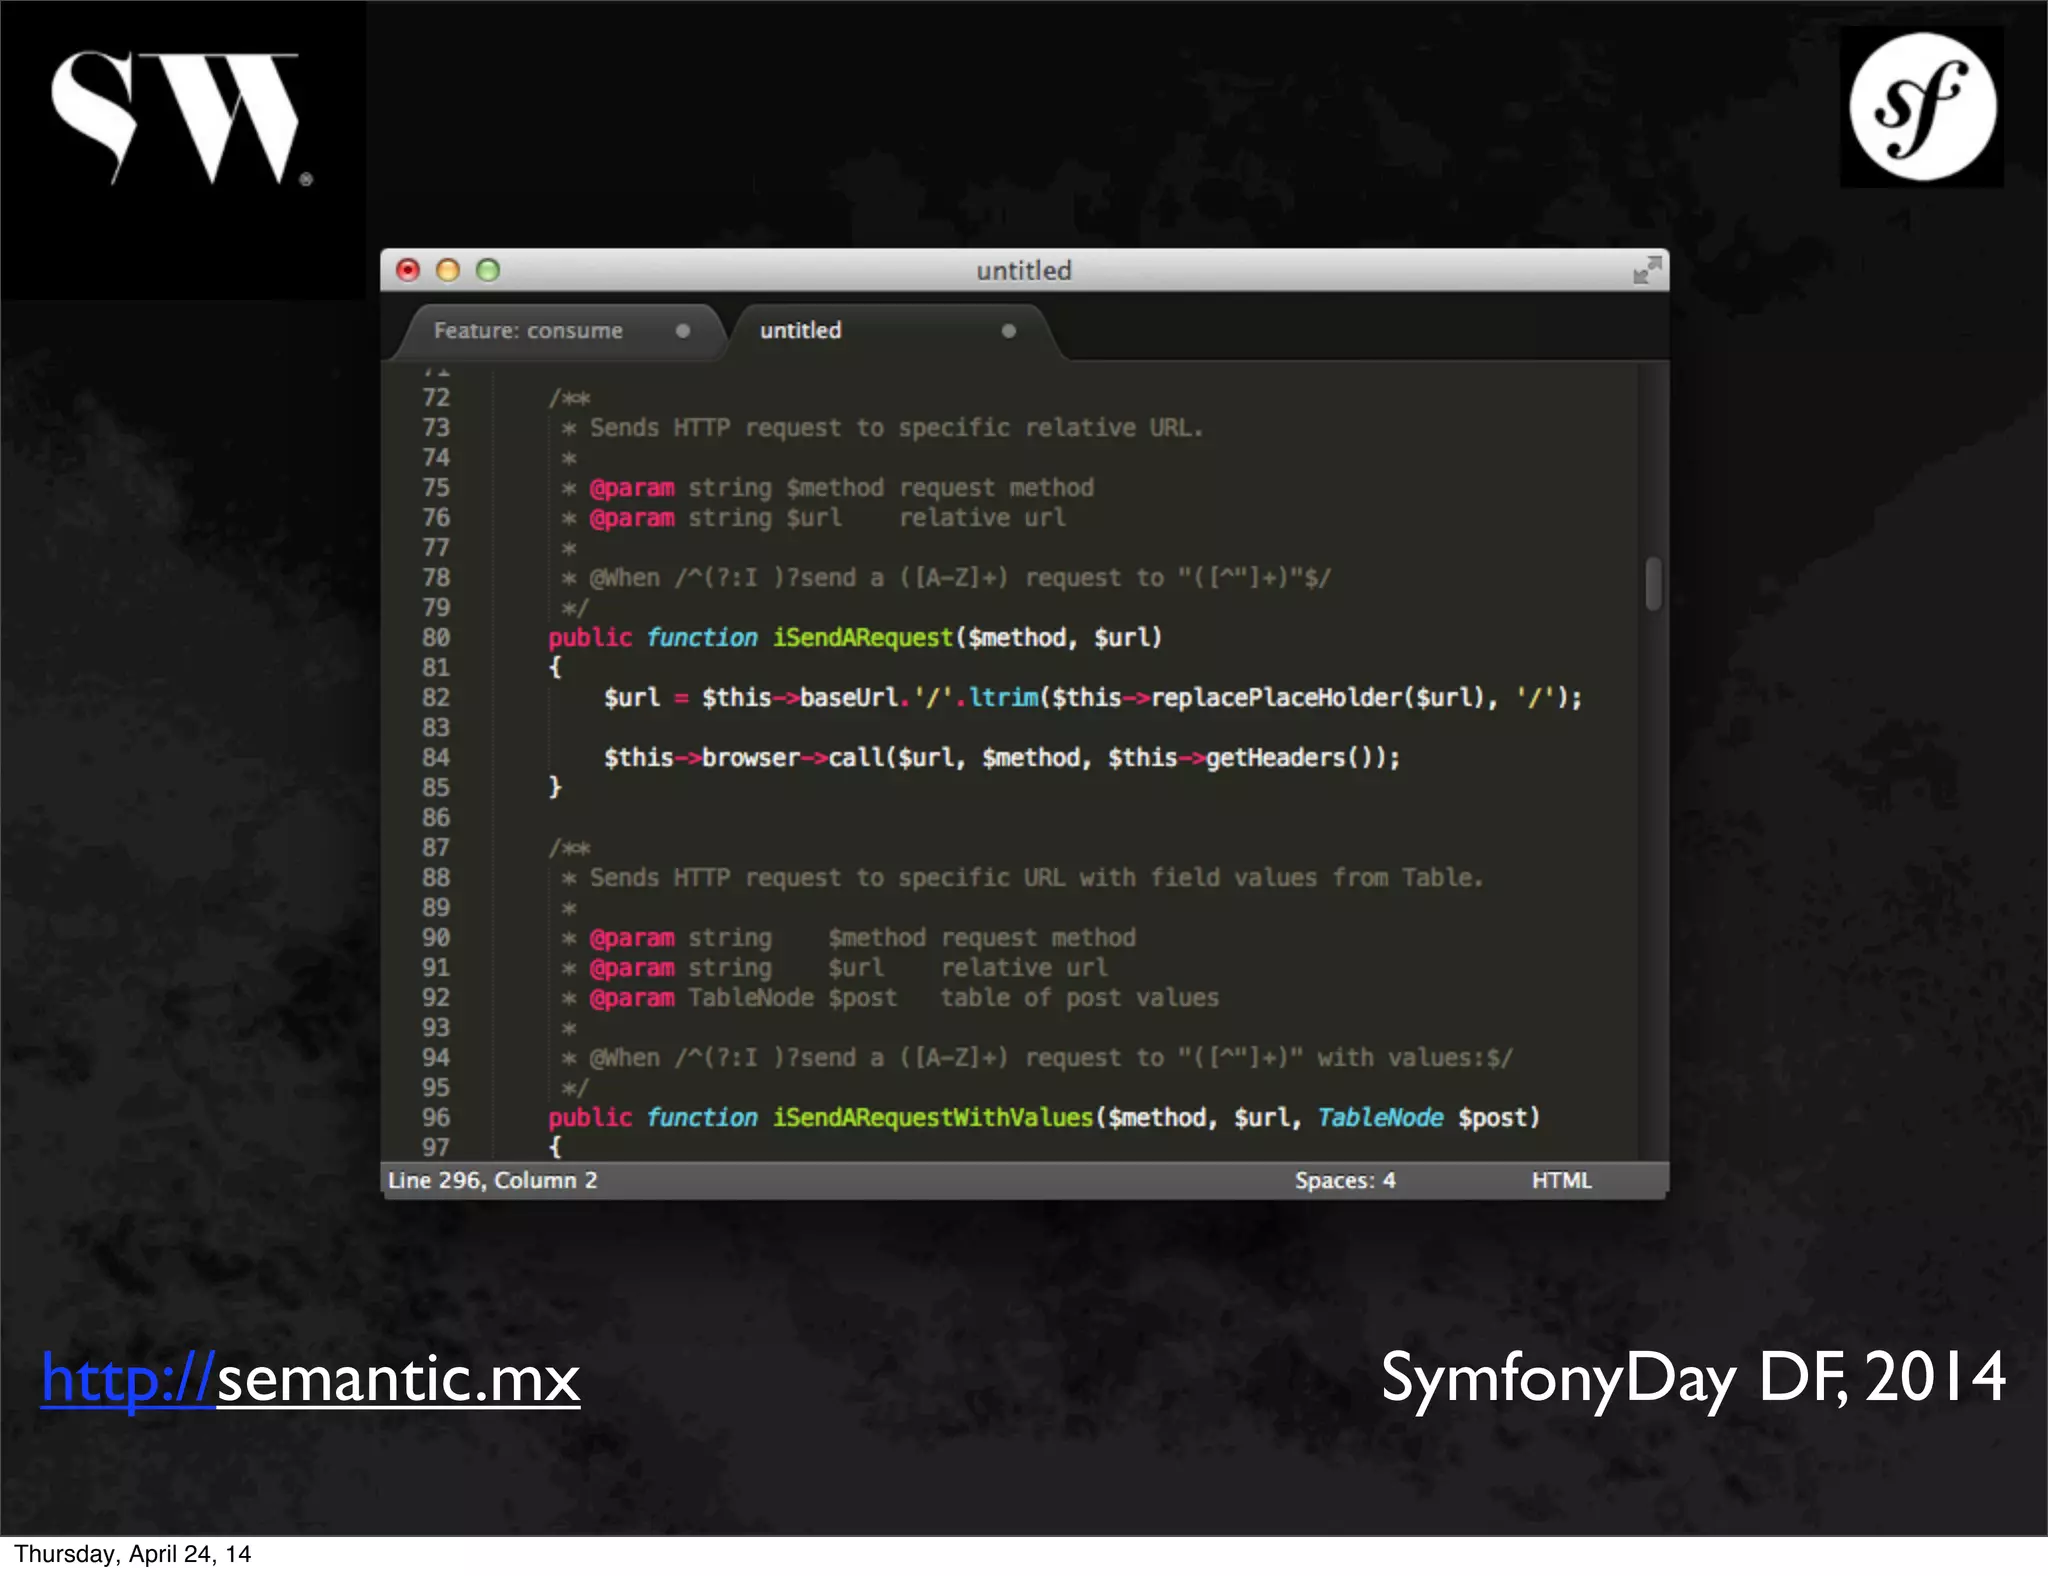Click line number 96 in the gutter
This screenshot has height=1576, width=2048.
(436, 1118)
